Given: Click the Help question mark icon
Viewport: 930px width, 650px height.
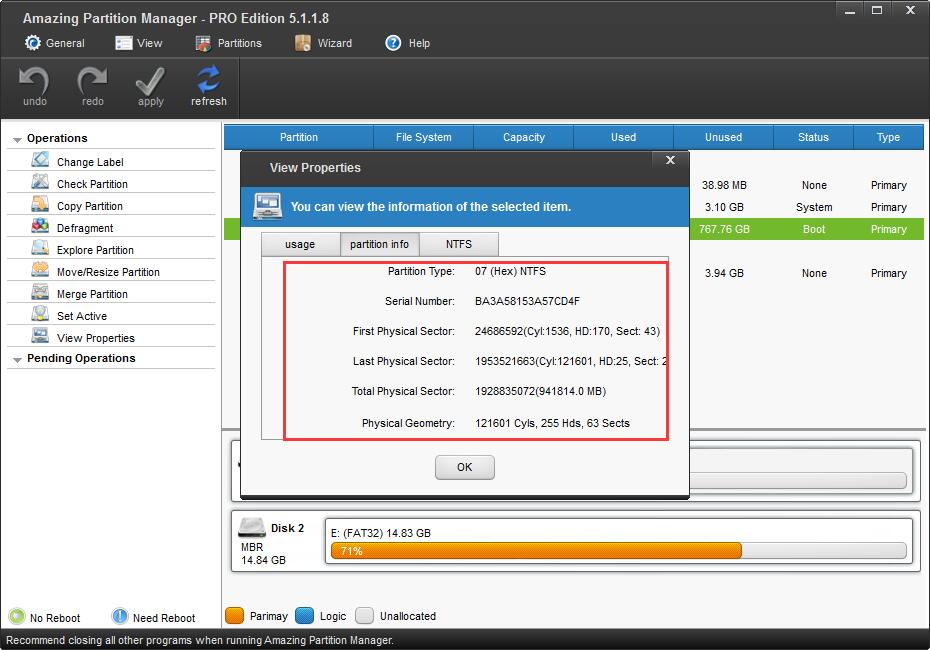Looking at the screenshot, I should [x=393, y=43].
